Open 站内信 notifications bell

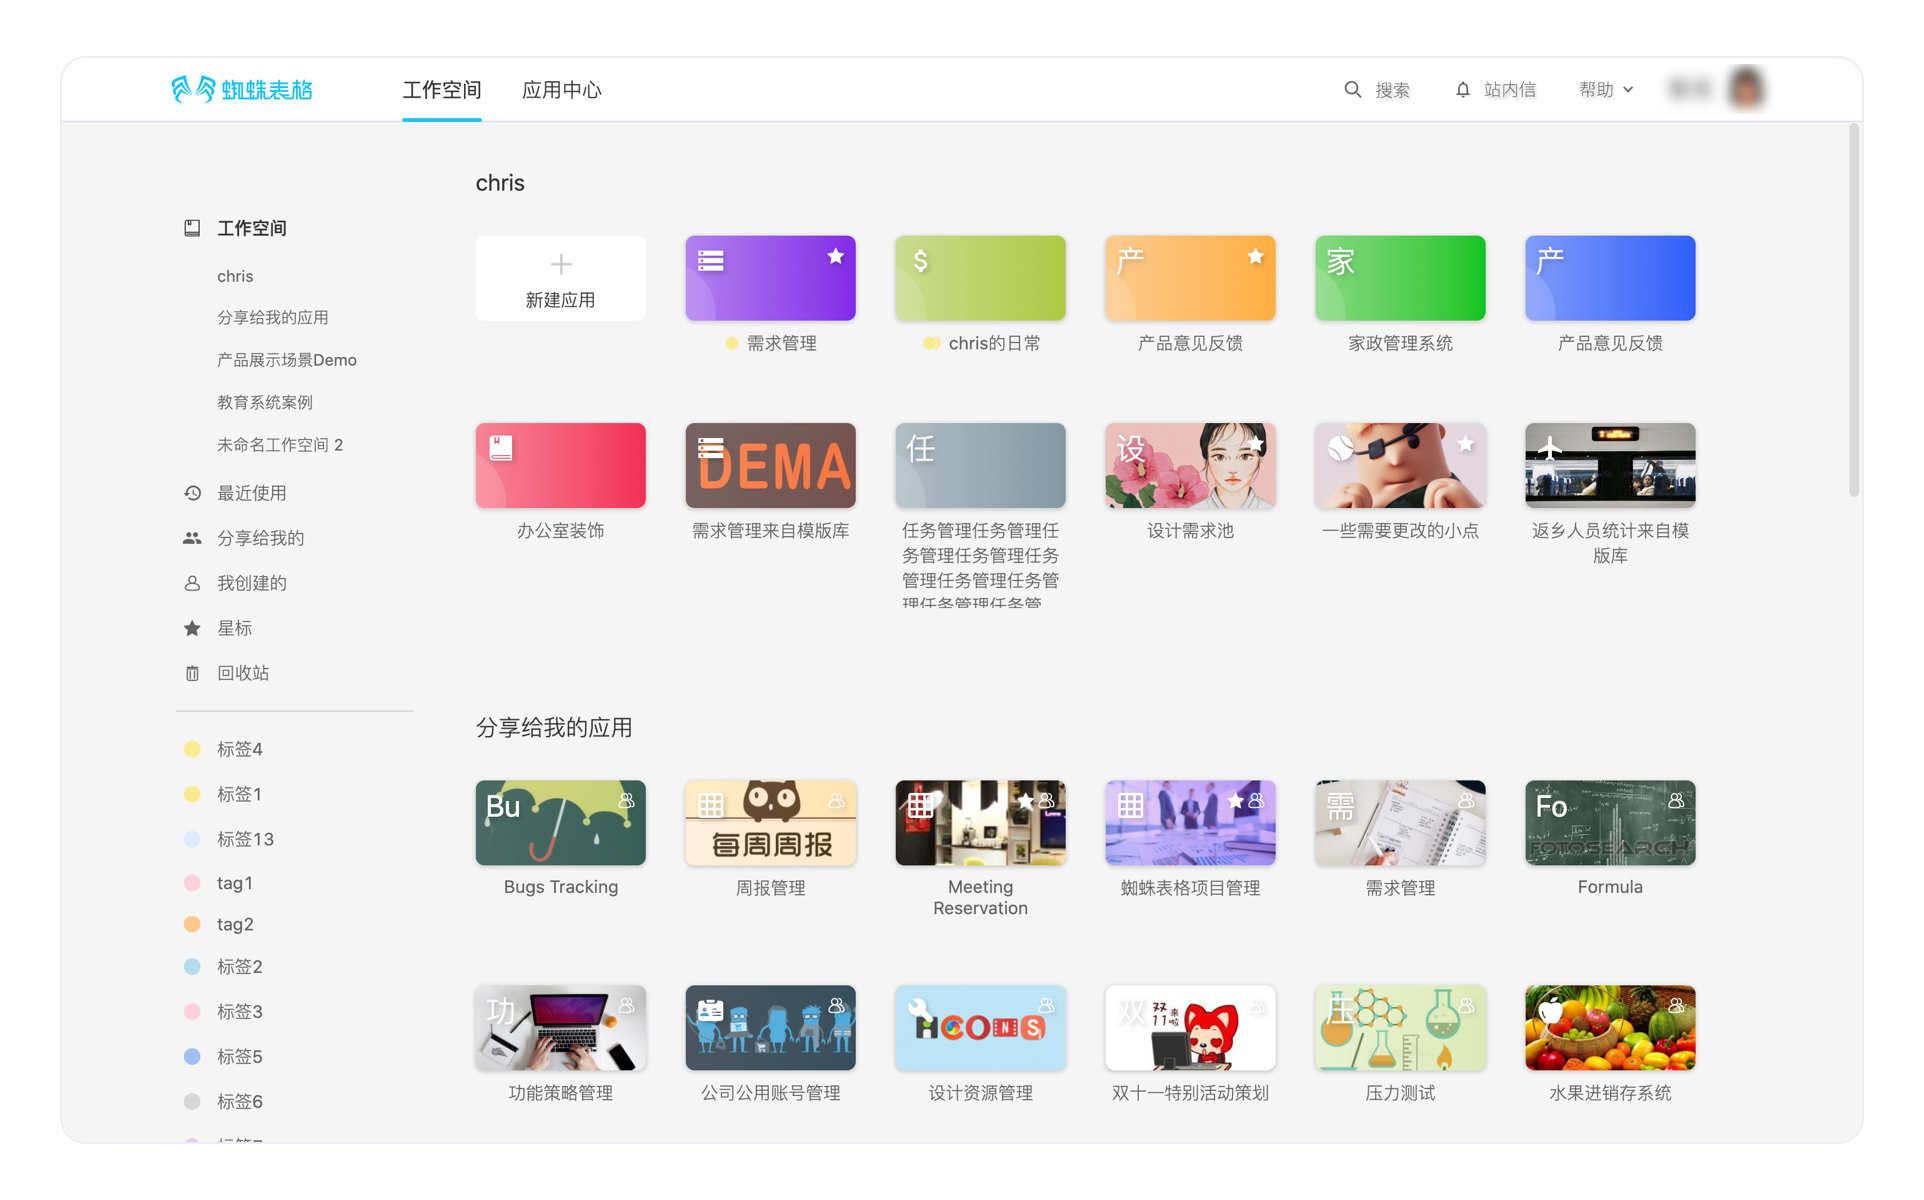tap(1462, 90)
